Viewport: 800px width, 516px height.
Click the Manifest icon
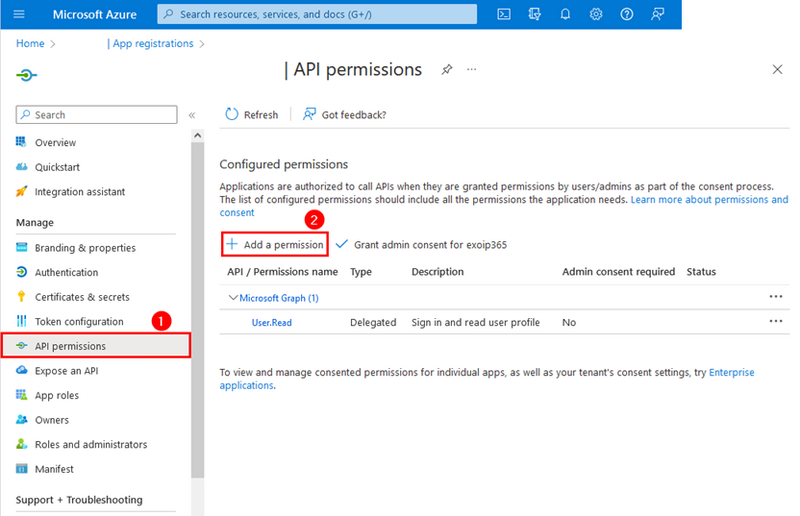(21, 469)
